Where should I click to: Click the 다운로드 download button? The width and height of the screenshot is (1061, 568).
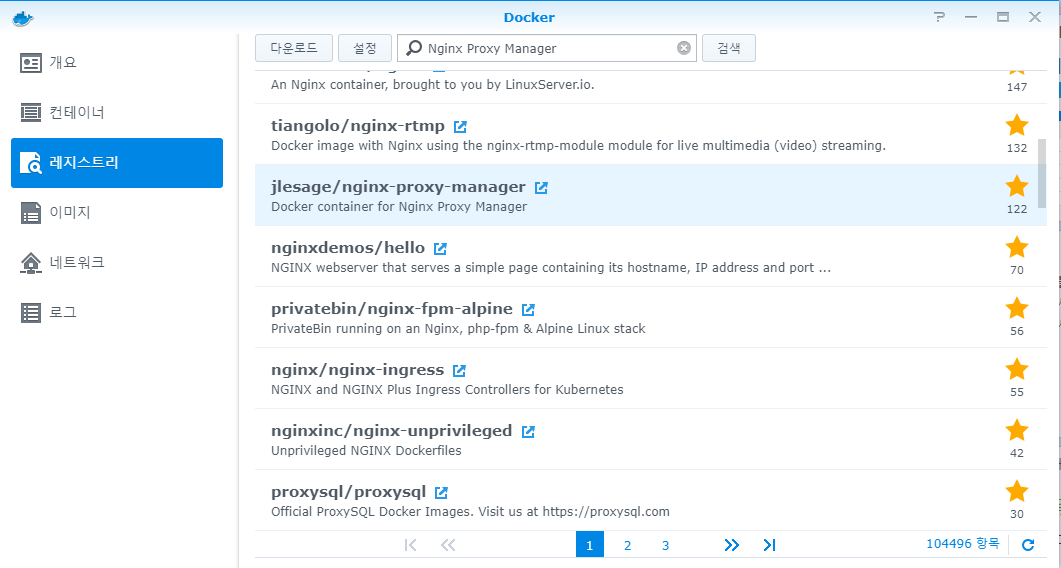tap(294, 48)
